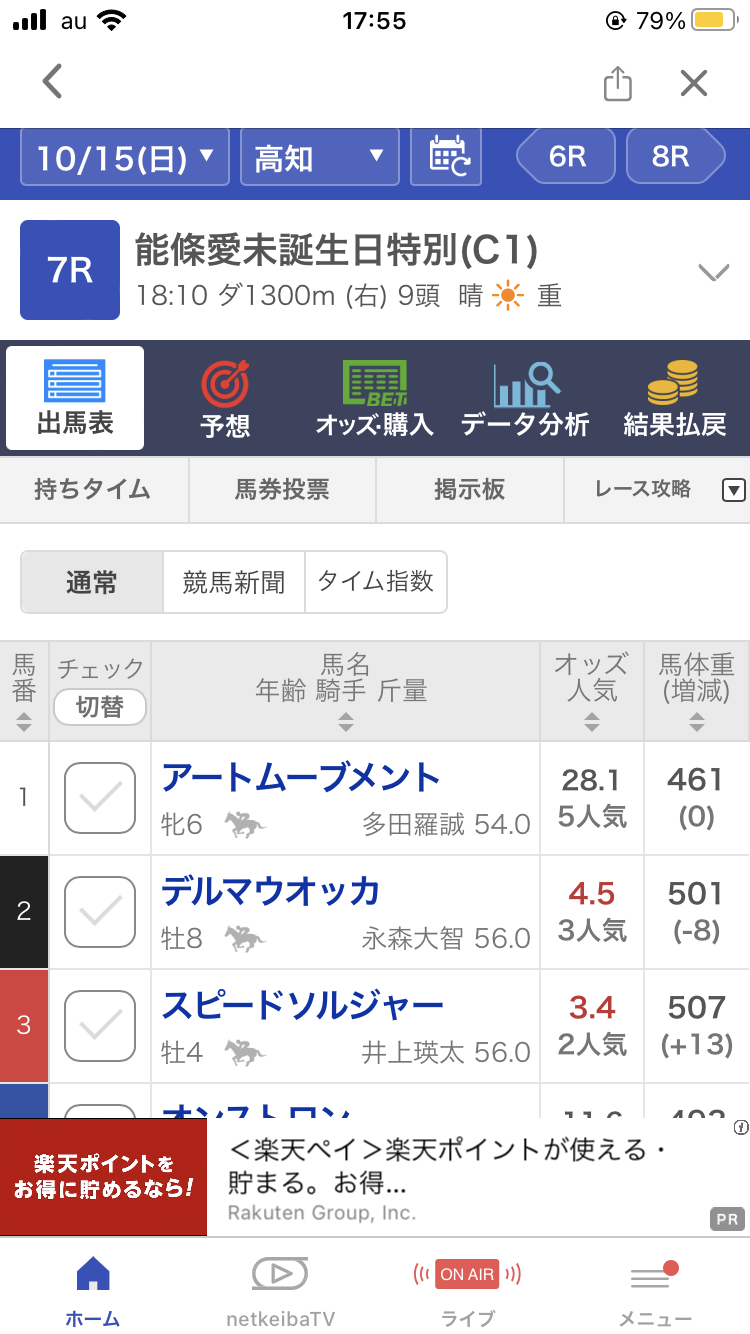Sort by オッズ人気 column arrows
750x1334 pixels.
click(x=592, y=722)
